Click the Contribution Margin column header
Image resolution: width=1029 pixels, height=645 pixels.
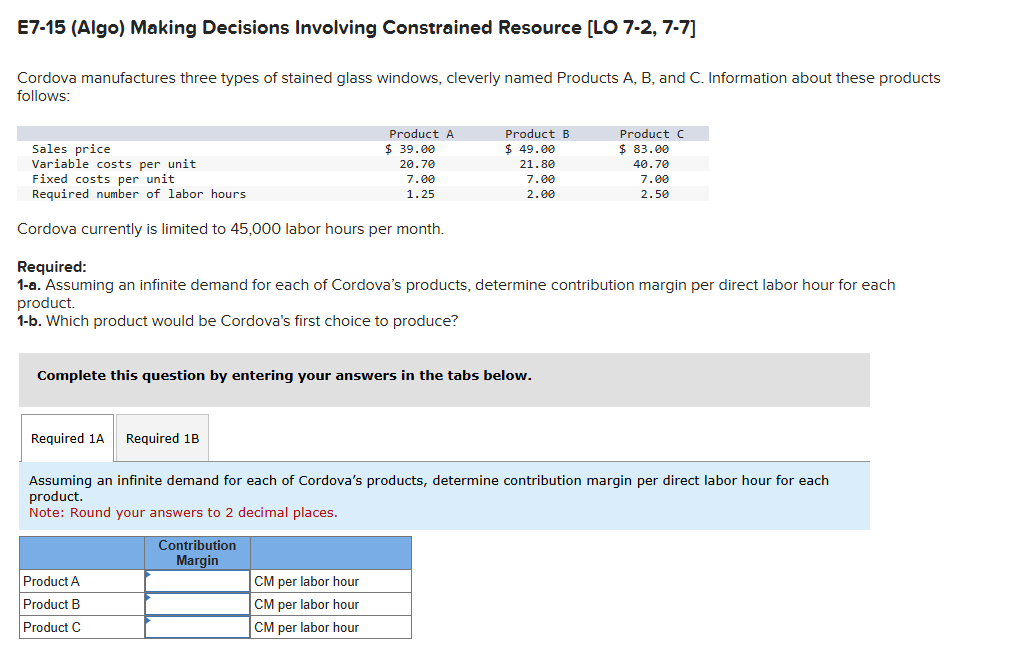click(x=197, y=552)
